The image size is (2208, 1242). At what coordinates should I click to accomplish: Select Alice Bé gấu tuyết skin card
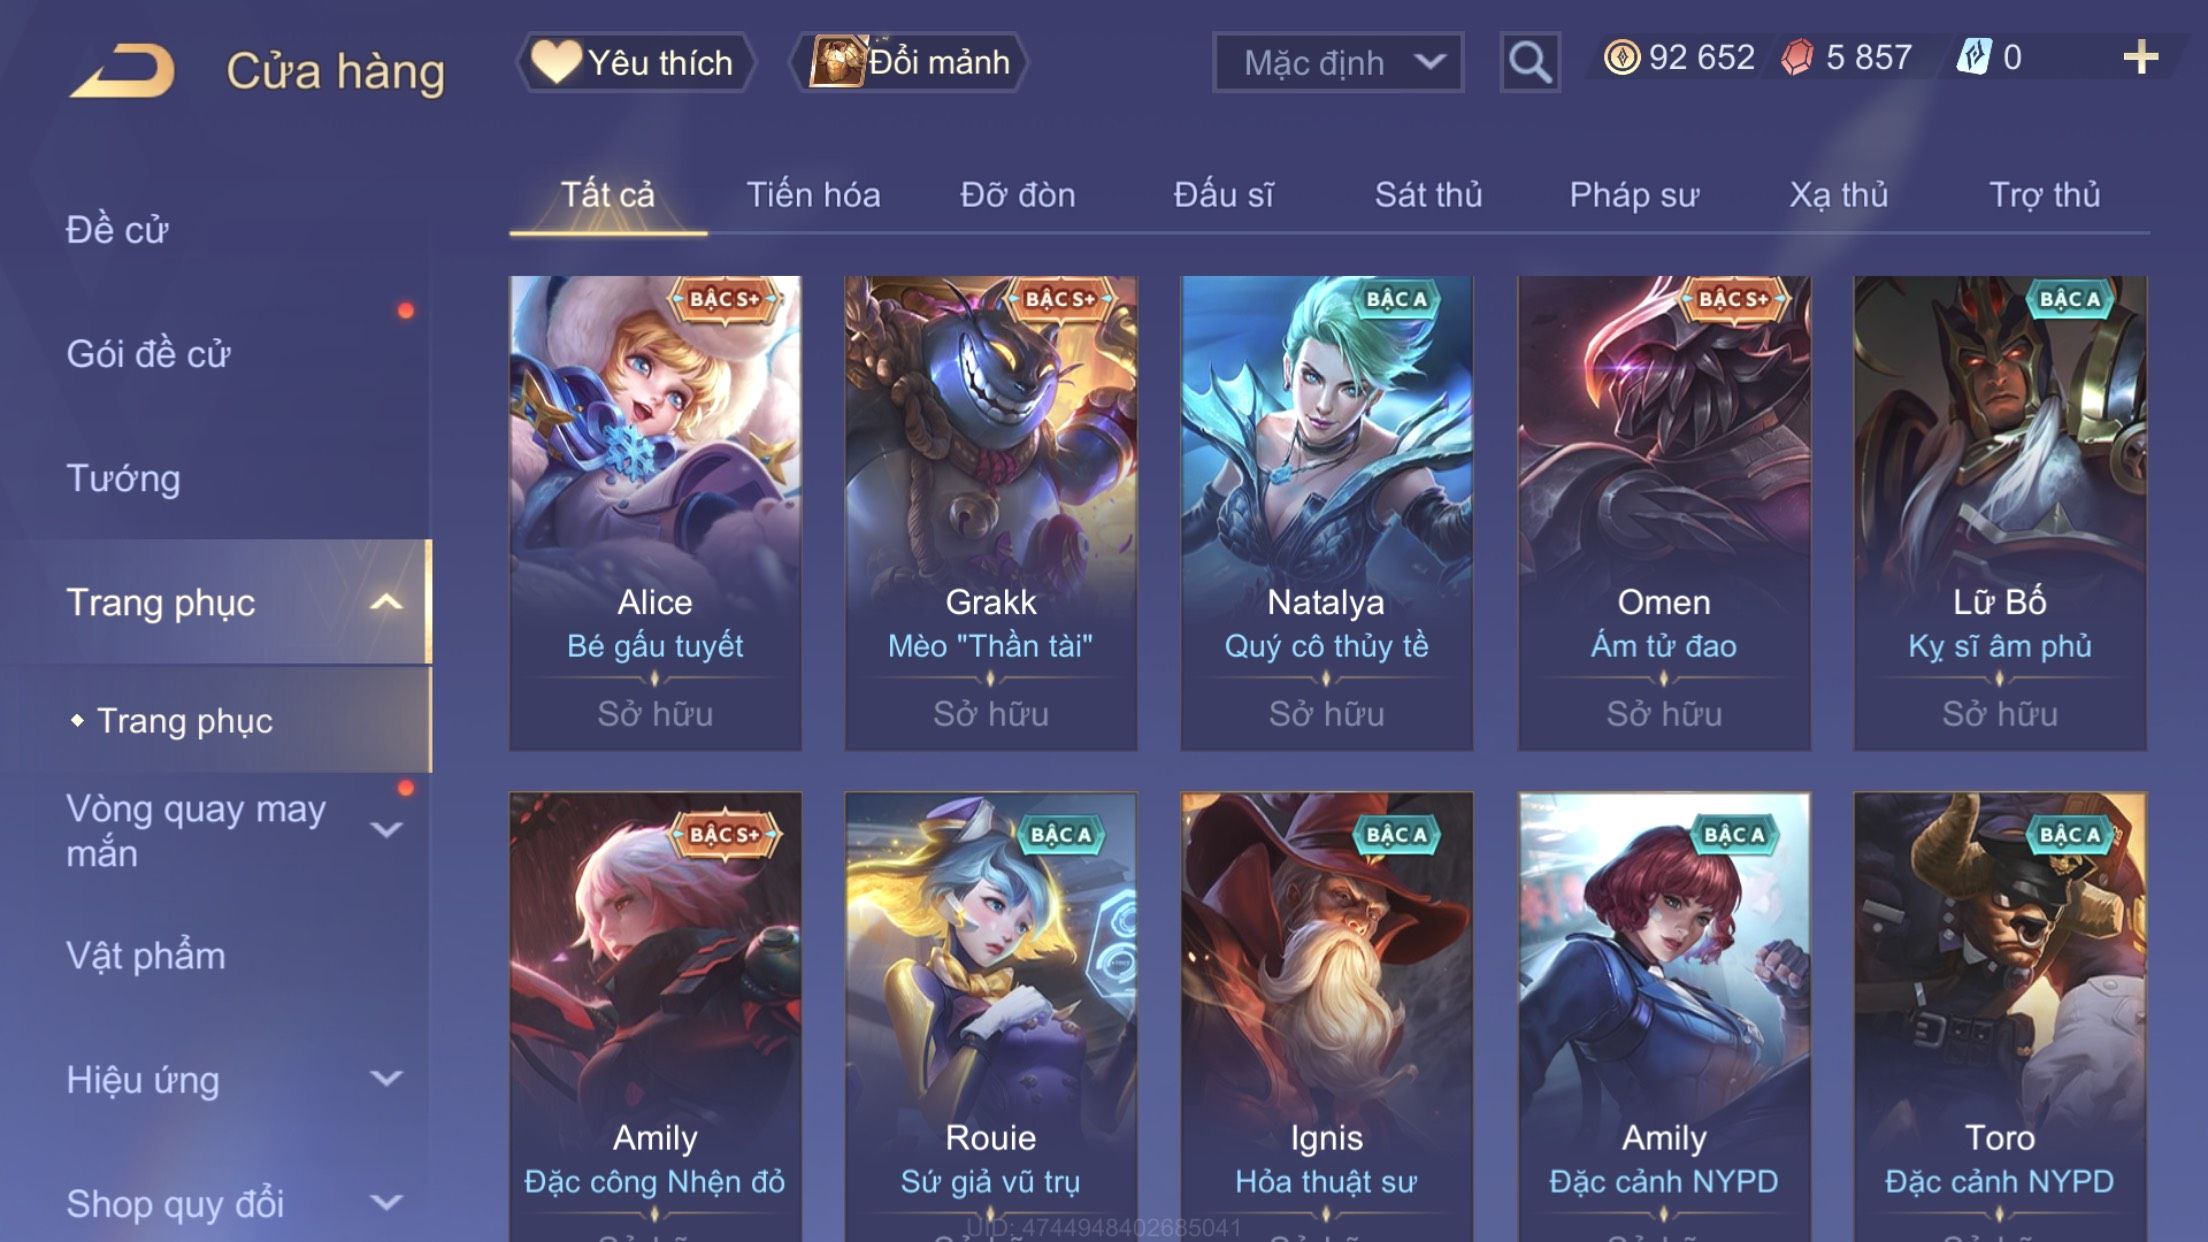pos(655,513)
